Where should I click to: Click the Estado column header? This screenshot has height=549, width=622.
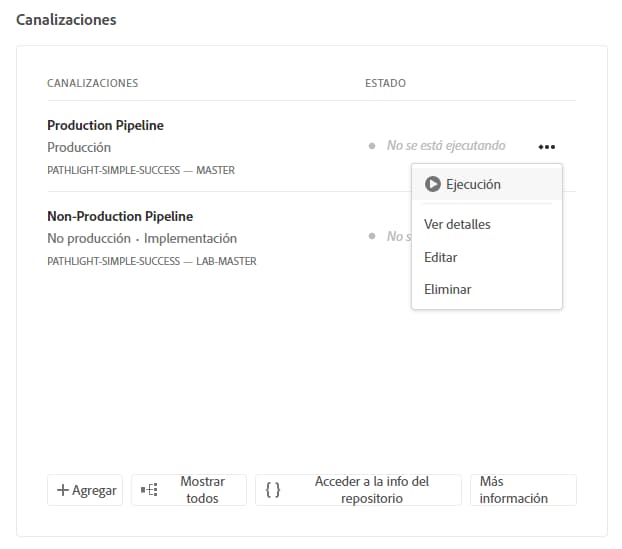[385, 83]
